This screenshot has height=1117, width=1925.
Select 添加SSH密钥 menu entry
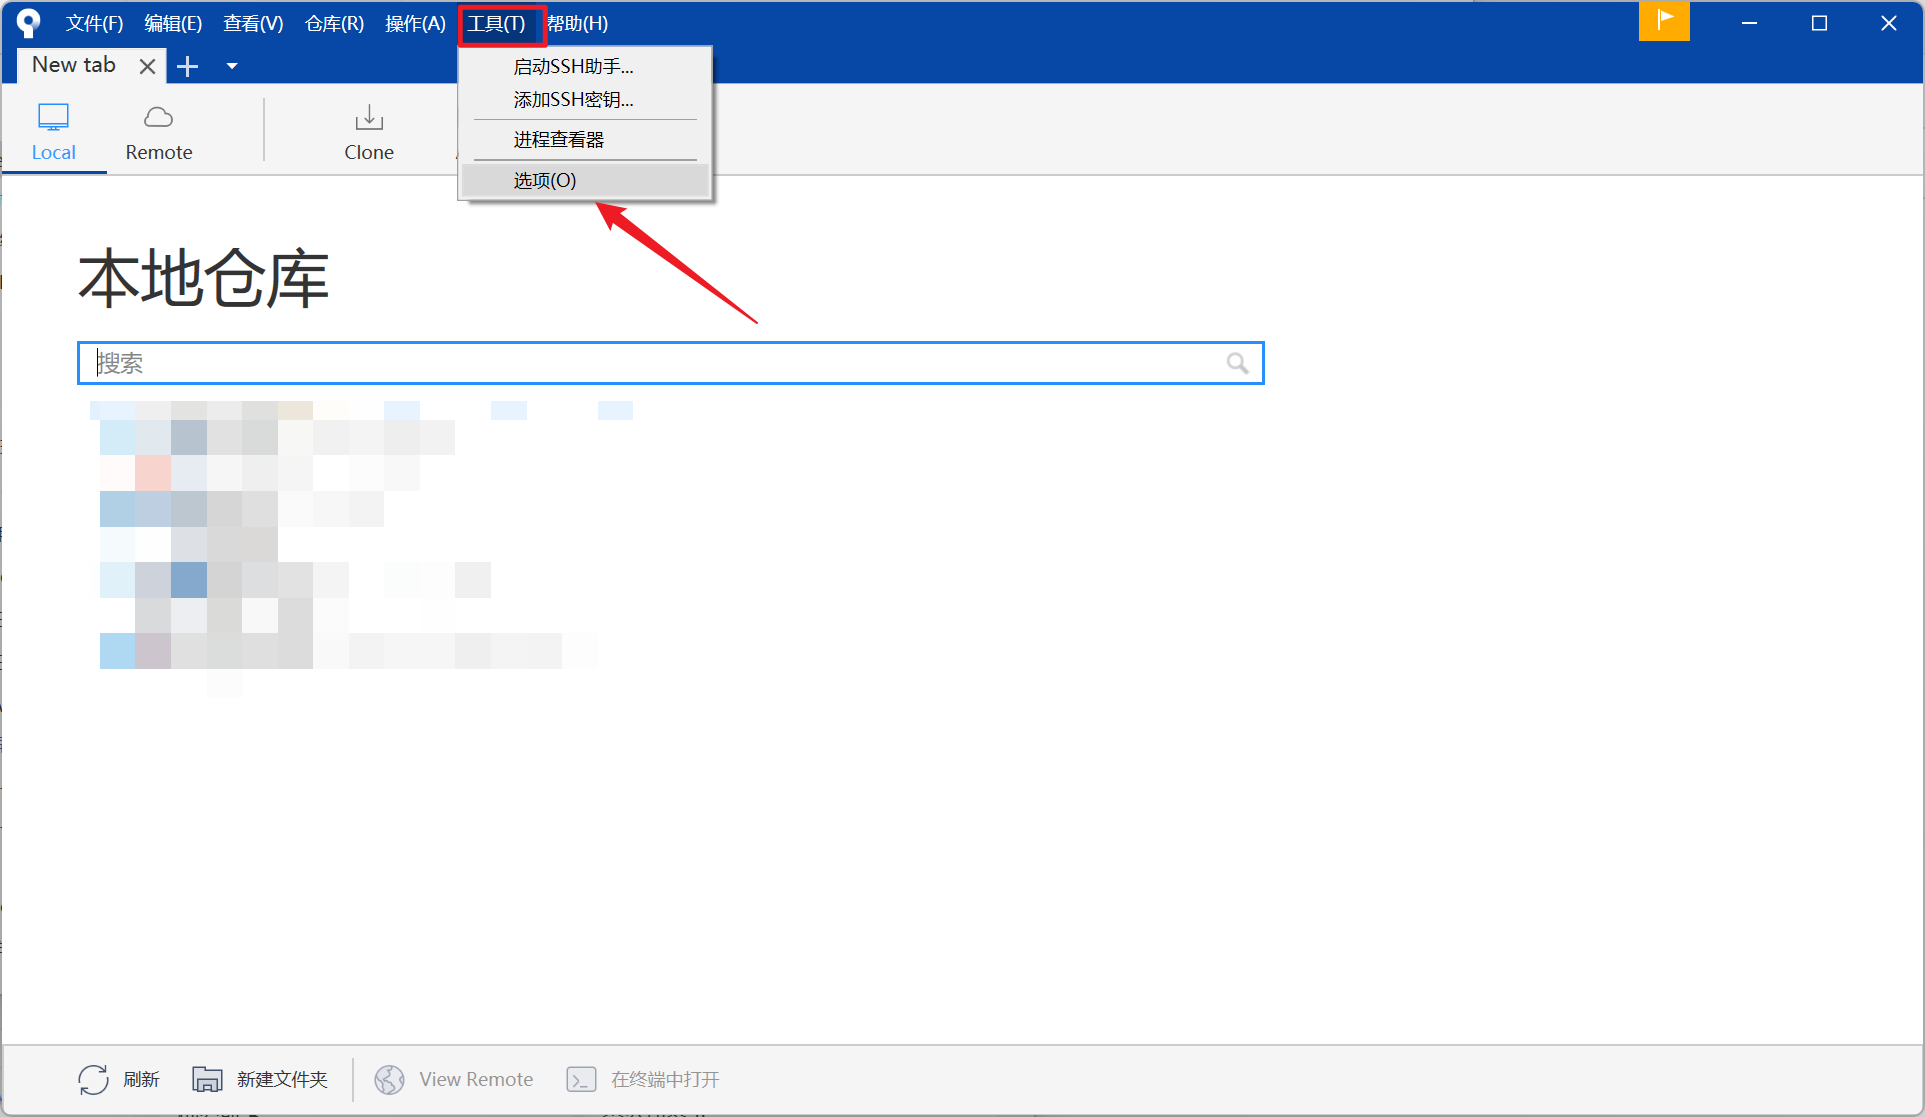point(573,100)
